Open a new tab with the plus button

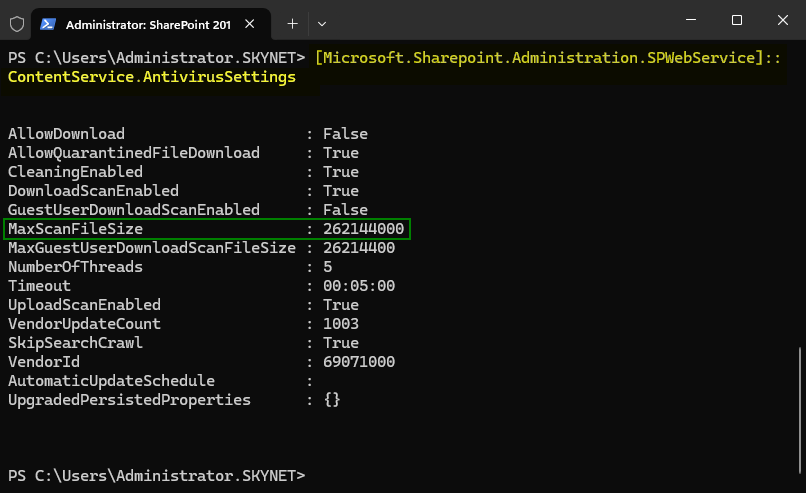(292, 24)
